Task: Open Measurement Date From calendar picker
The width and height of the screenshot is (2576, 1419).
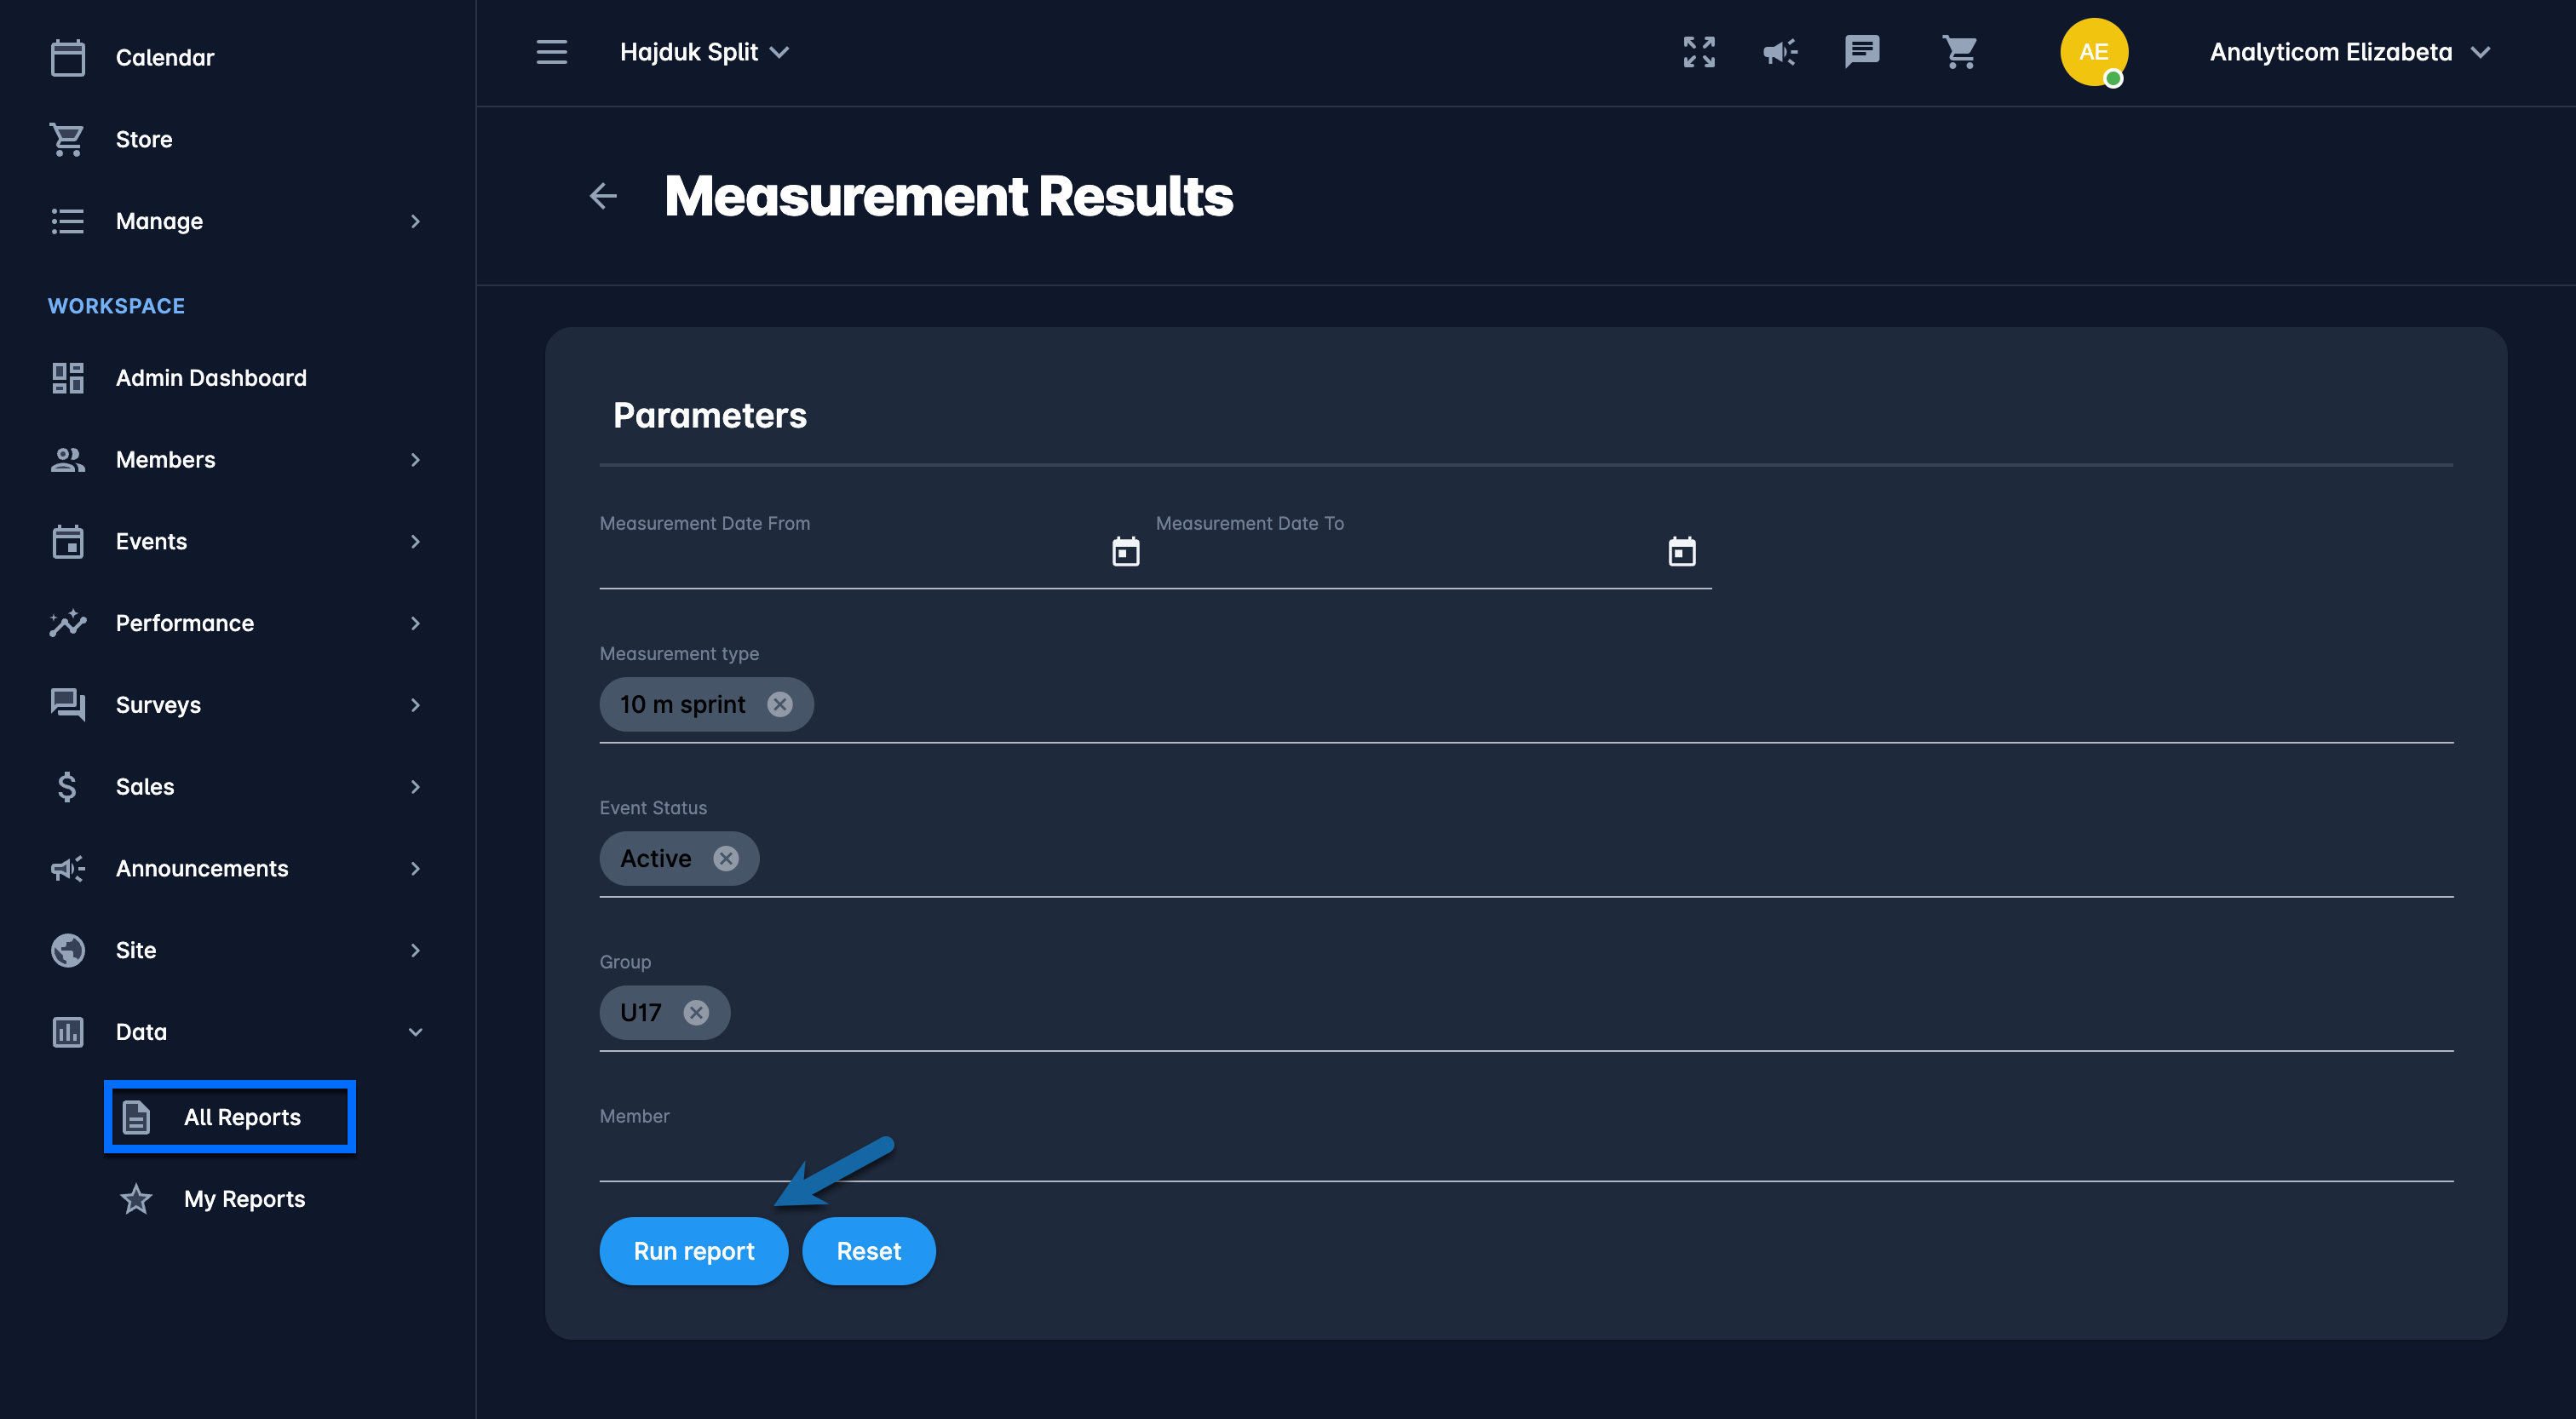Action: pos(1125,551)
